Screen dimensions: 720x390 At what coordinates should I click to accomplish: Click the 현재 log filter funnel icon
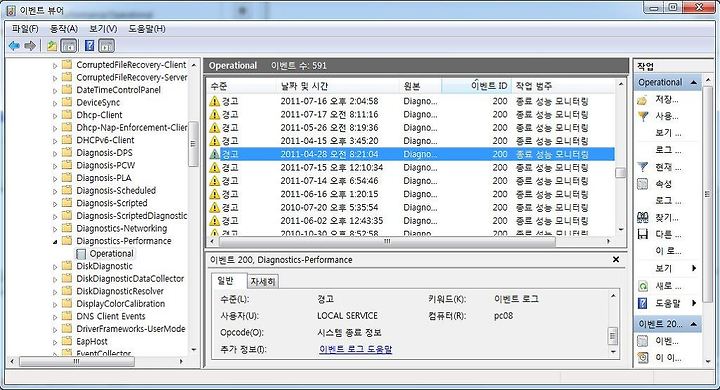[643, 167]
